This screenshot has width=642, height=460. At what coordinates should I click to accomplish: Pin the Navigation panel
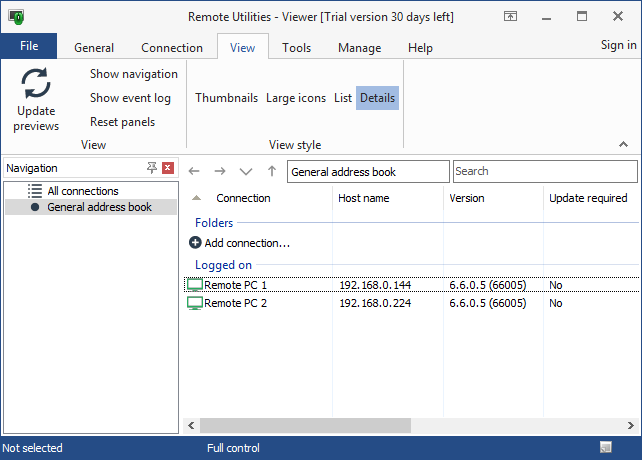[152, 168]
